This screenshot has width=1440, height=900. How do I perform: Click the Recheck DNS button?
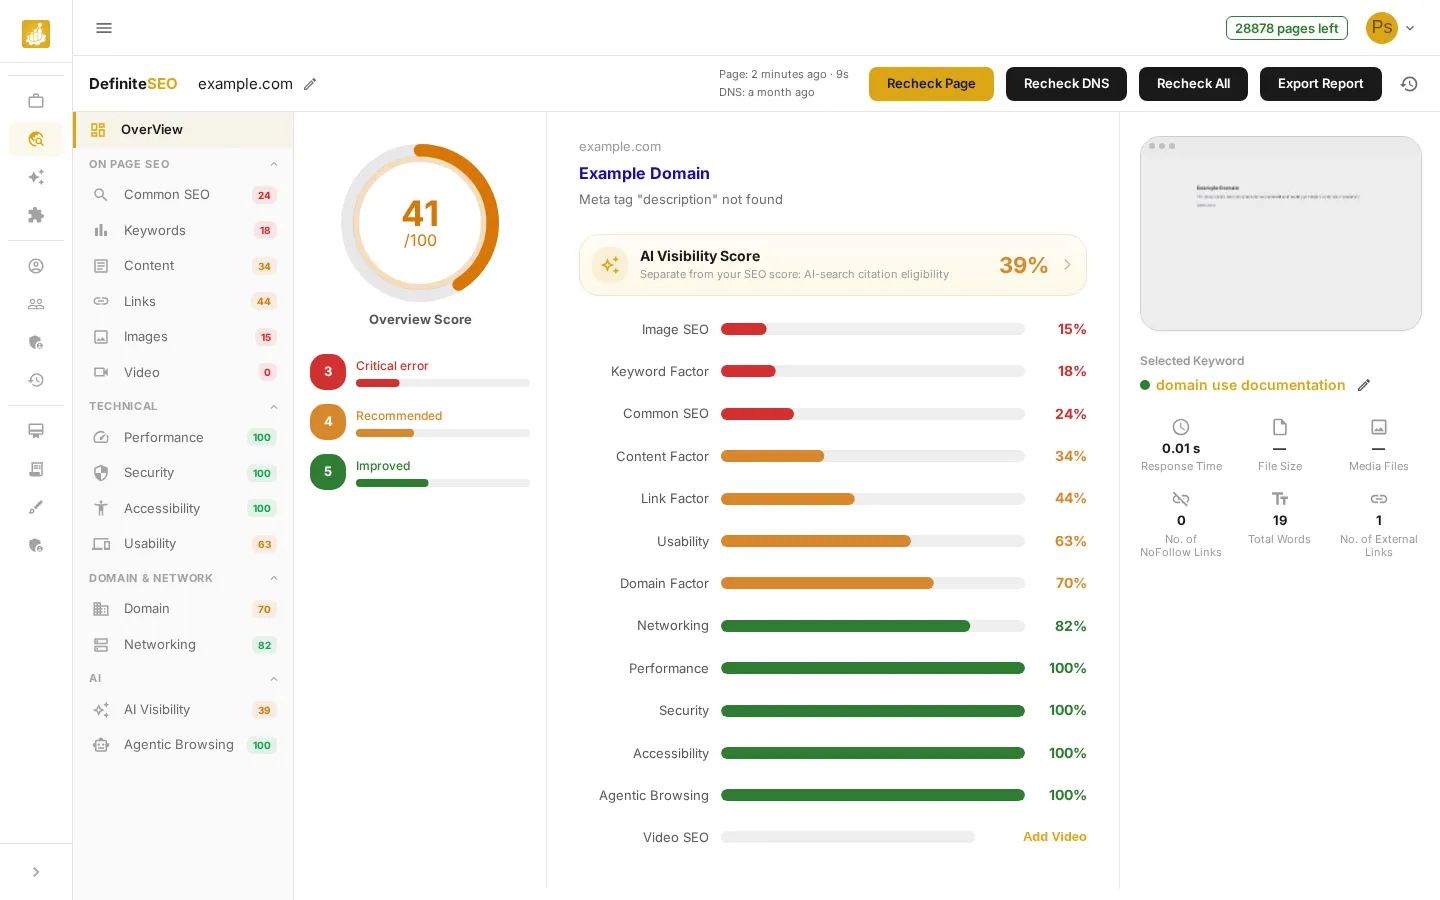coord(1066,84)
